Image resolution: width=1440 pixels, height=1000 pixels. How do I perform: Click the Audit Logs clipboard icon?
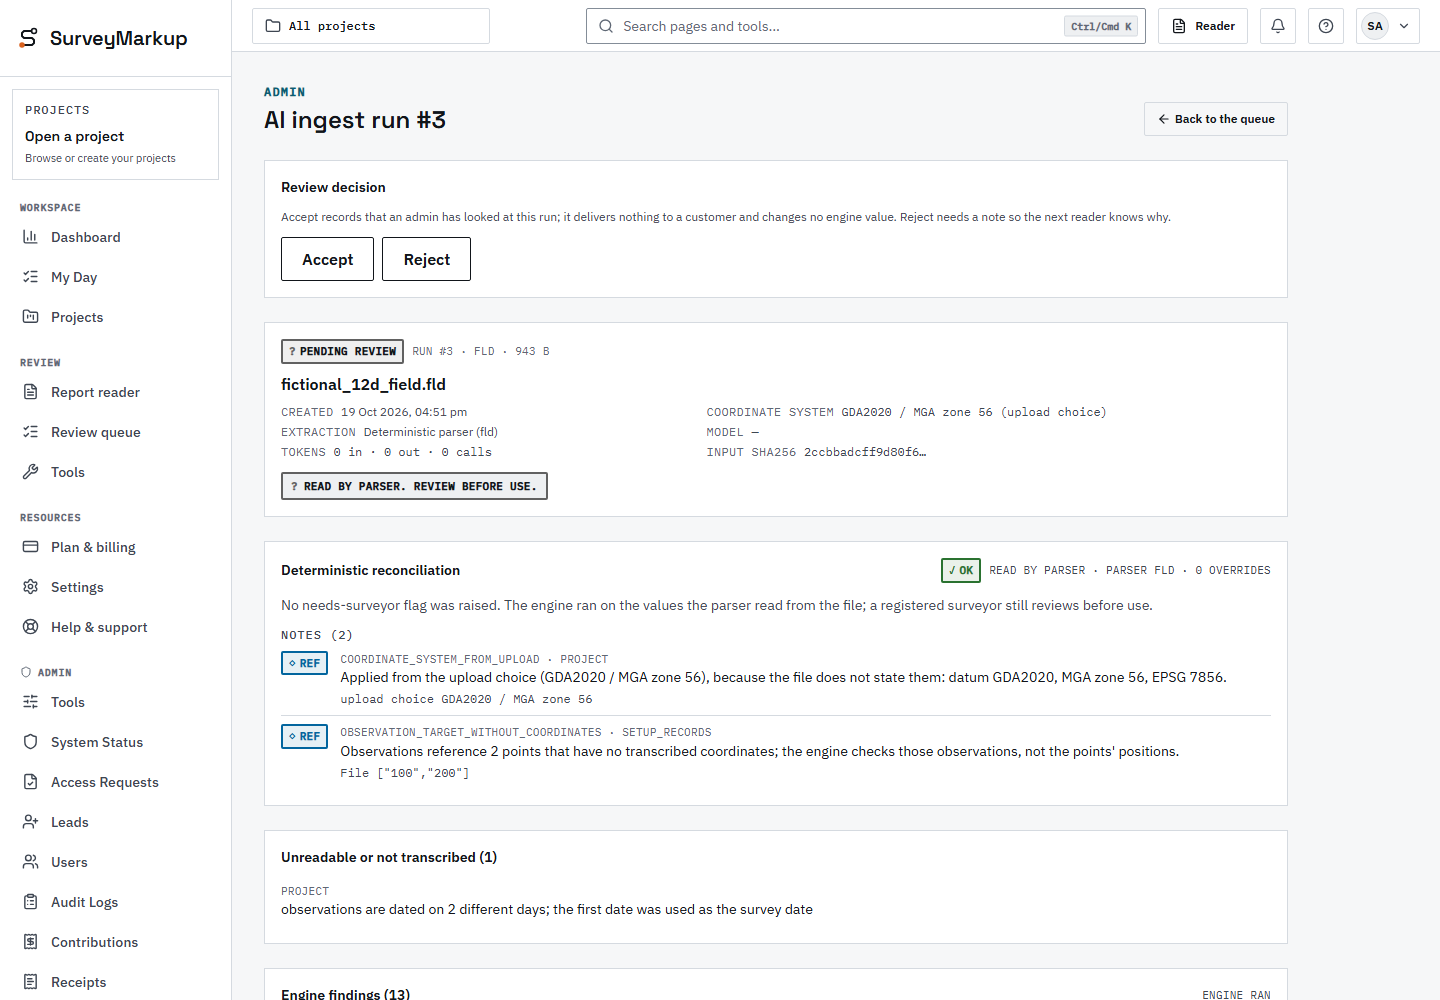[31, 902]
